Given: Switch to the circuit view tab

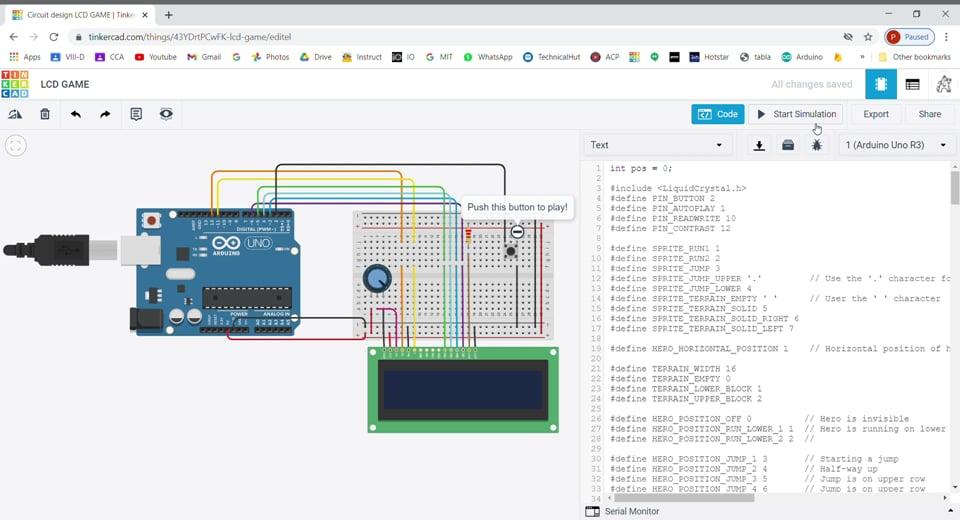Looking at the screenshot, I should [x=881, y=85].
